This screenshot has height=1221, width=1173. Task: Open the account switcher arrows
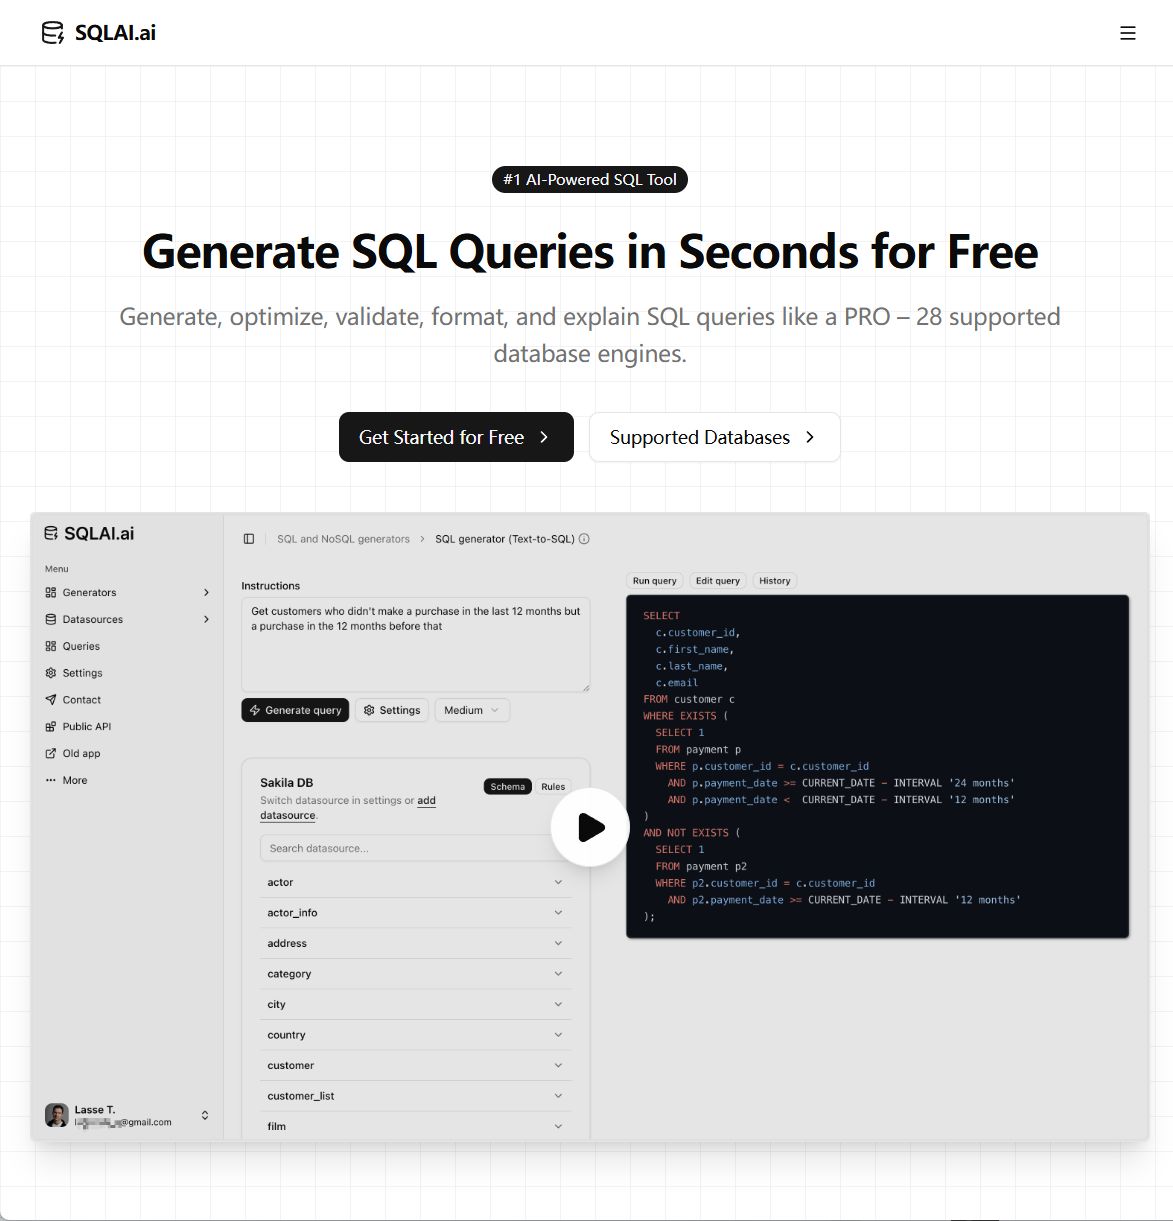[205, 1115]
